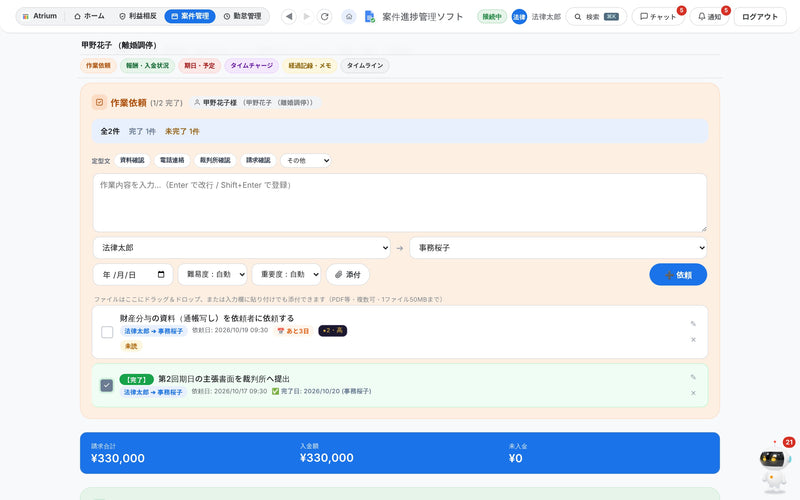The width and height of the screenshot is (800, 500).
Task: Edit the 財産分与の資料 task with pencil icon
Action: click(x=693, y=323)
